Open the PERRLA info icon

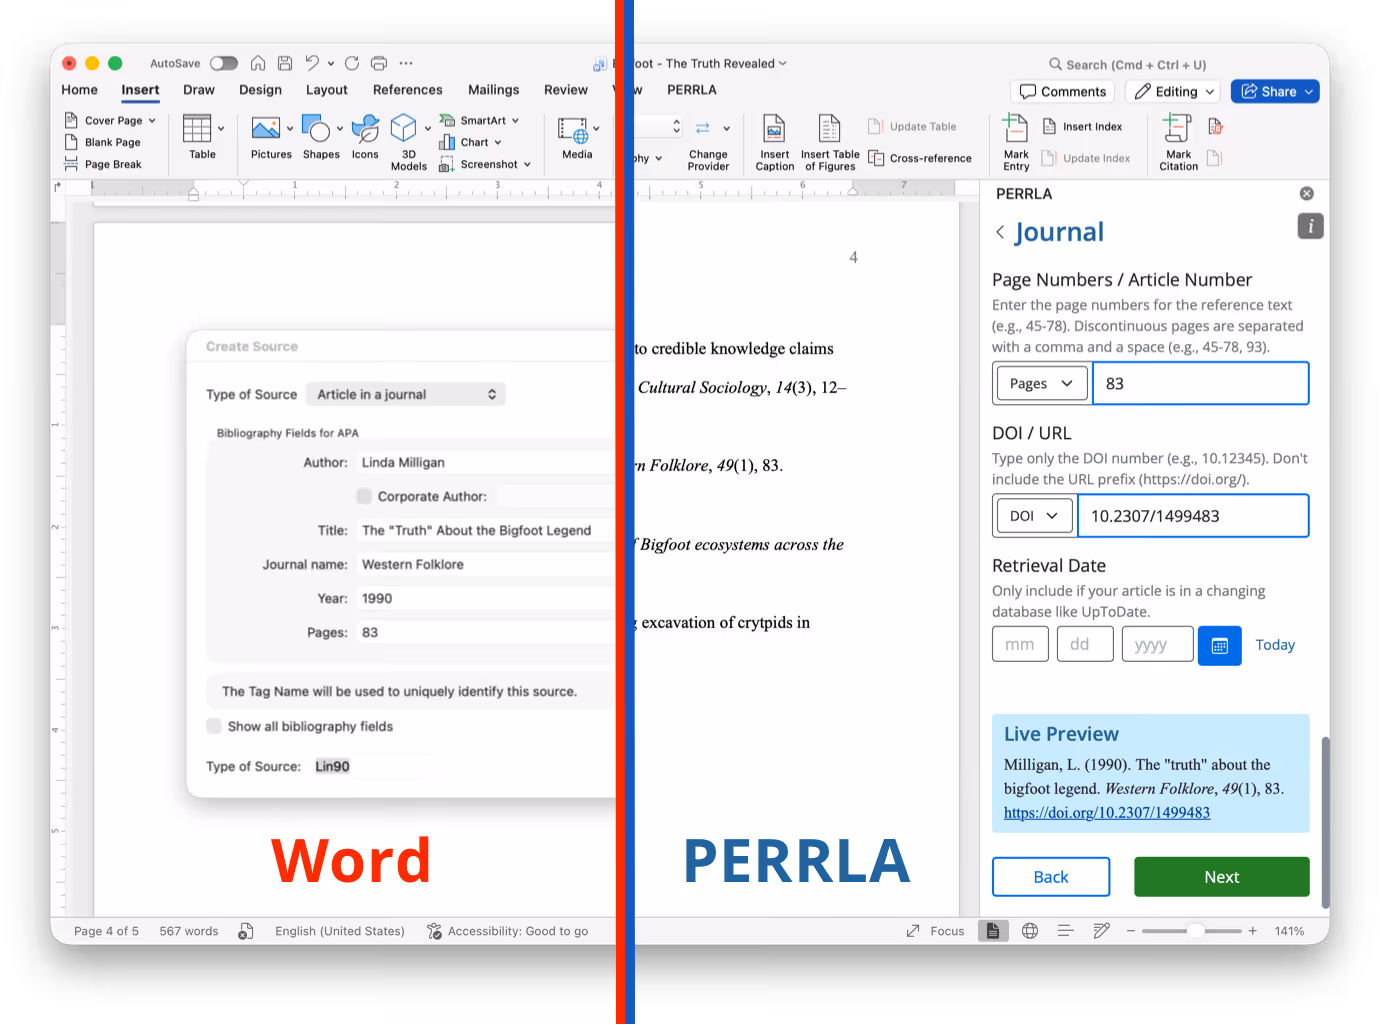(1310, 226)
